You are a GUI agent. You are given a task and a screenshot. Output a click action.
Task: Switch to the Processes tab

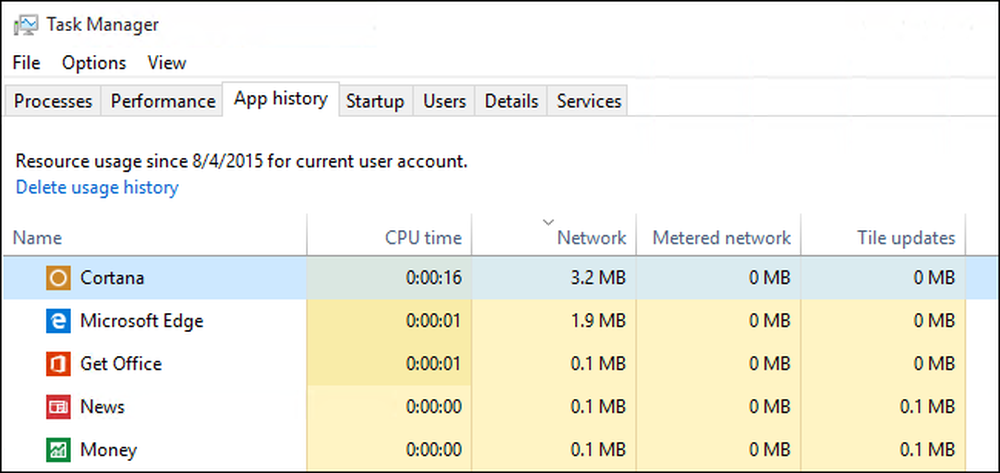point(53,101)
